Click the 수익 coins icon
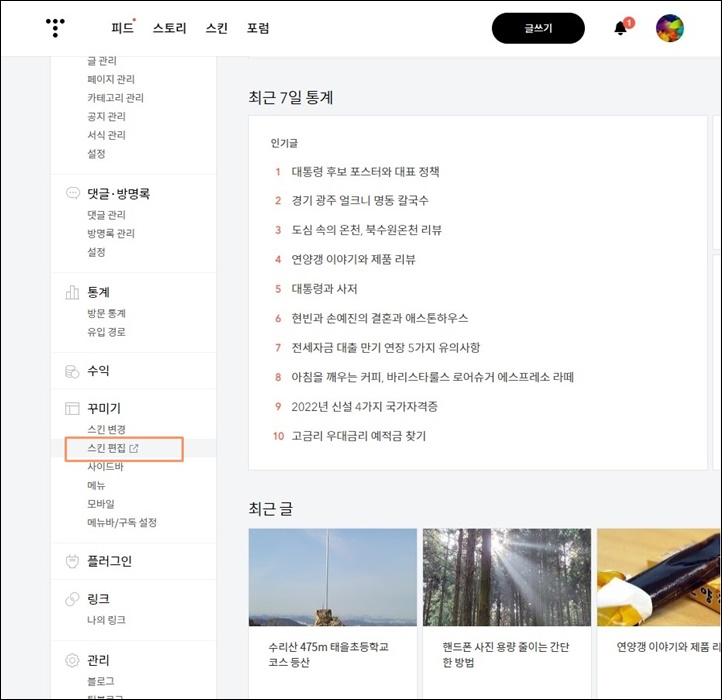This screenshot has height=700, width=722. click(x=72, y=371)
